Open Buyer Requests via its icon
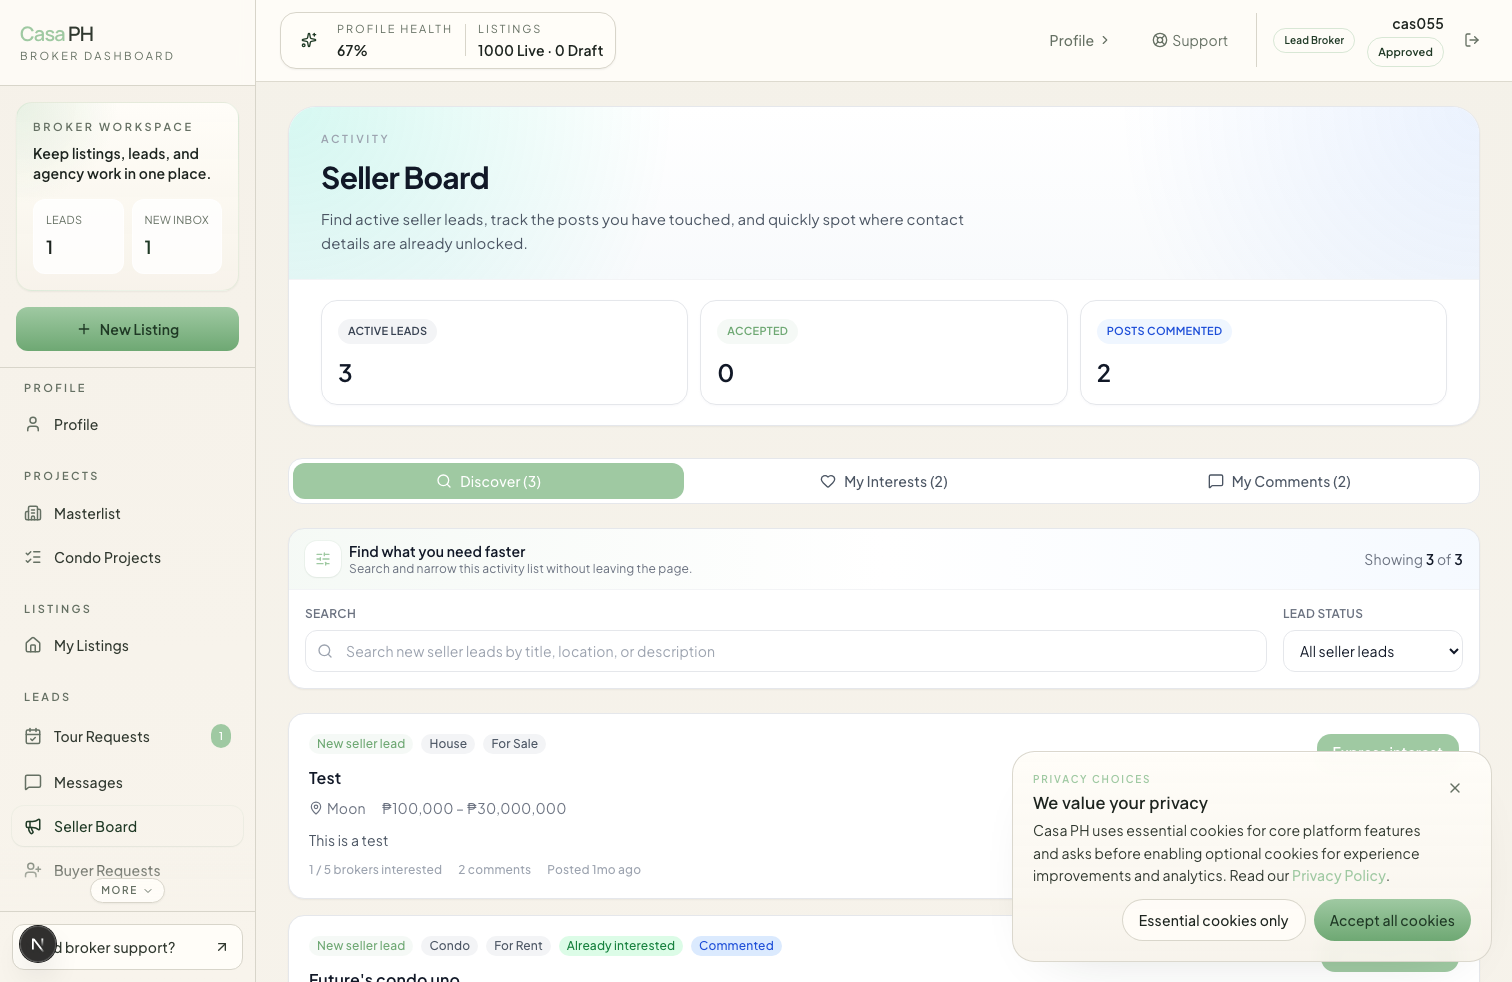Viewport: 1512px width, 982px height. pos(31,870)
